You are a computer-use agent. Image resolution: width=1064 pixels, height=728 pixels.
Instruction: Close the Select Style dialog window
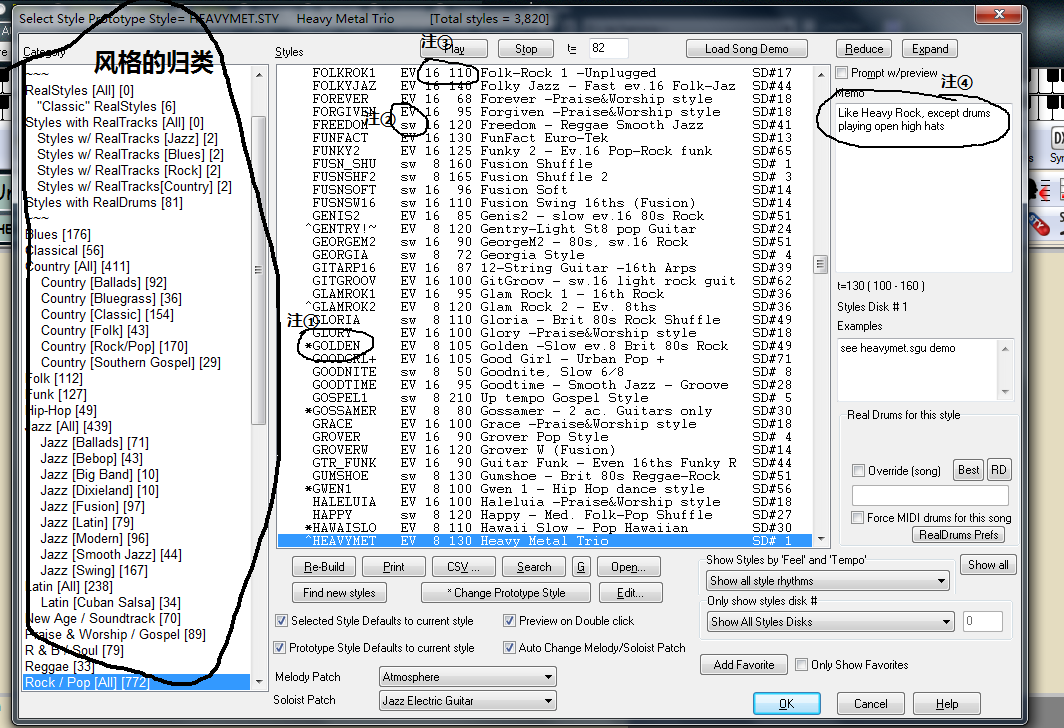(999, 14)
